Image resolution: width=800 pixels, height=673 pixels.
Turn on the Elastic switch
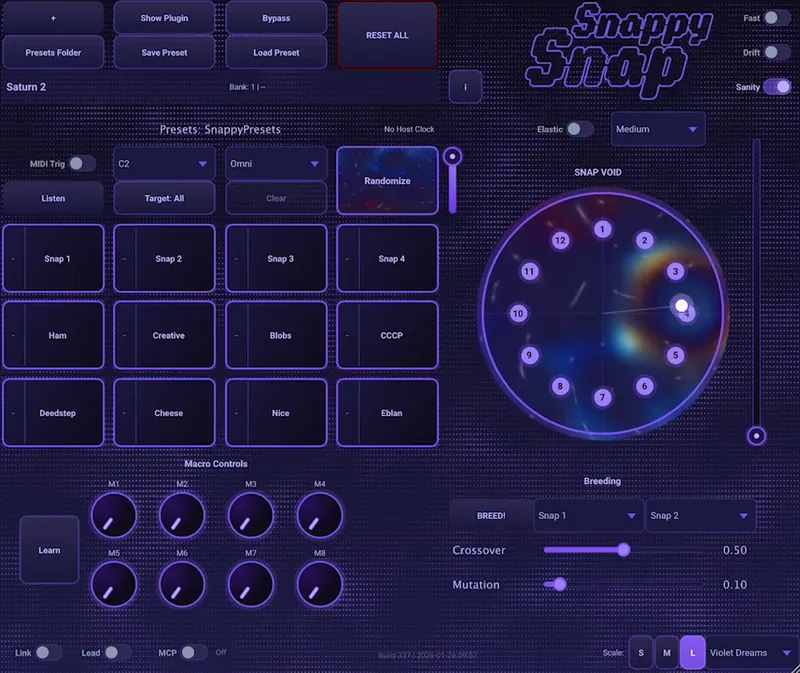[579, 129]
